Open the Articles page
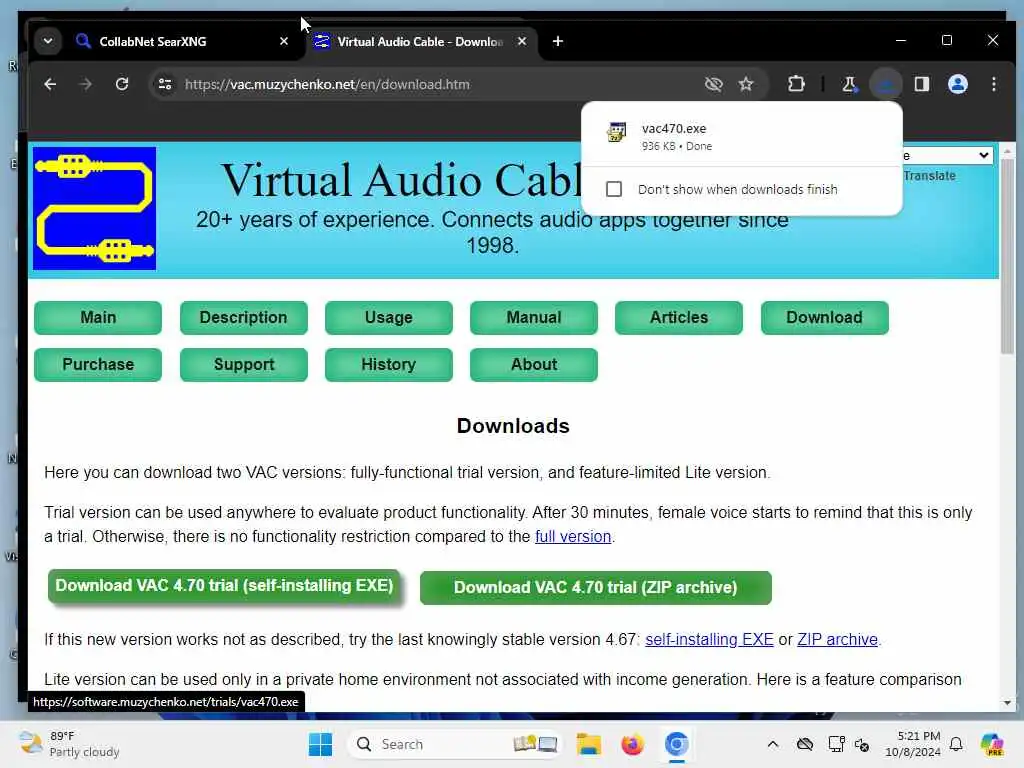 click(x=679, y=317)
